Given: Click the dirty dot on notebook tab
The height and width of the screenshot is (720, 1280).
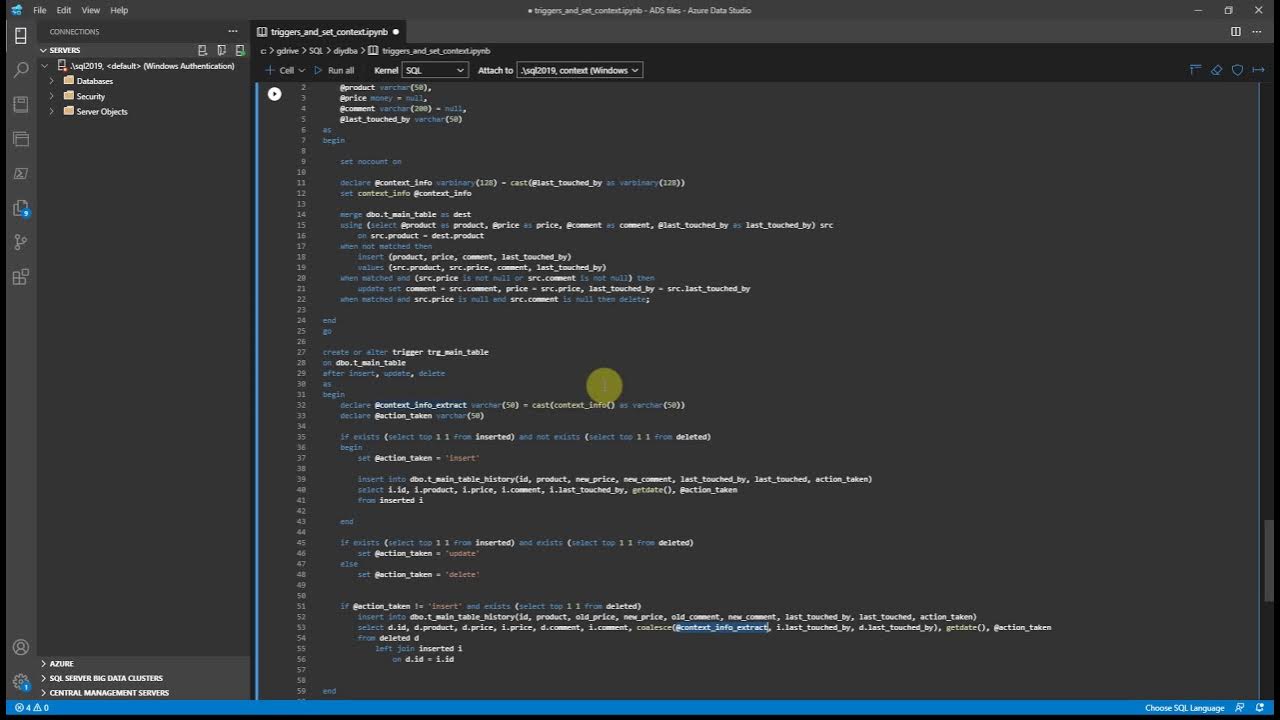Looking at the screenshot, I should coord(396,32).
